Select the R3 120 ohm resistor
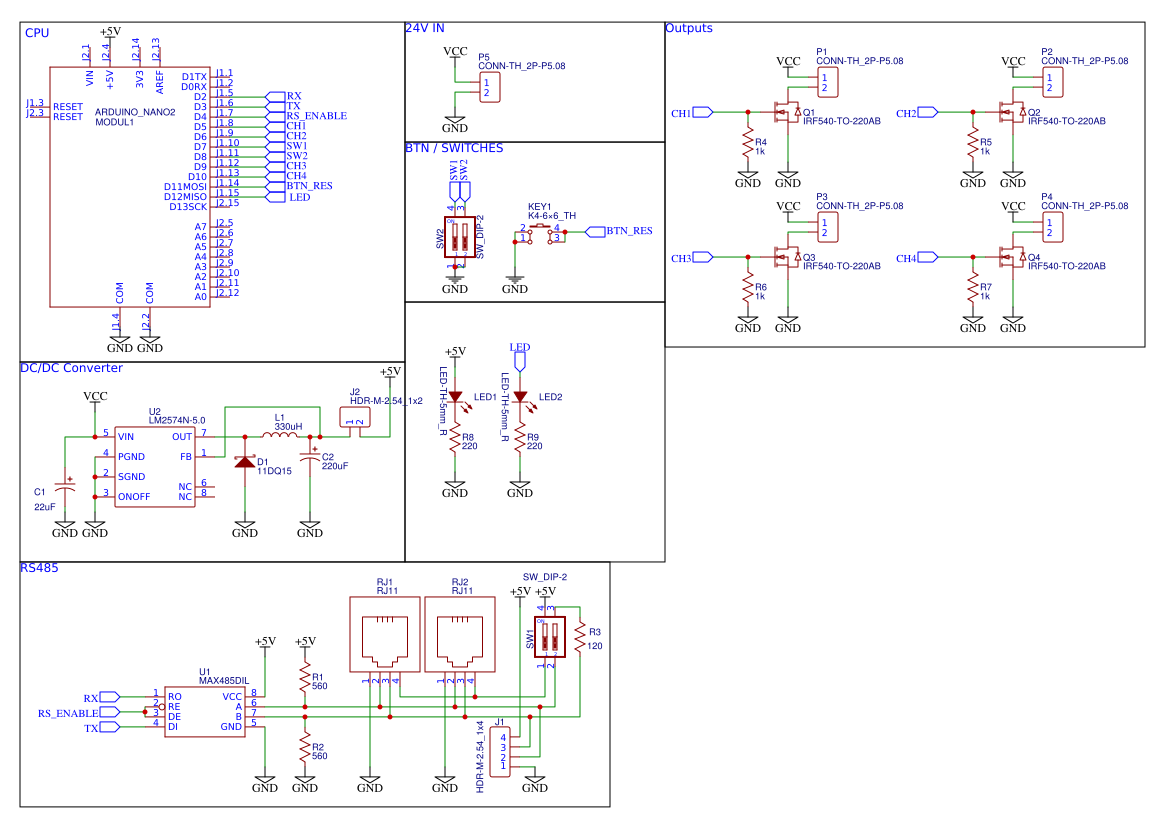This screenshot has height=827, width=1169. (x=580, y=638)
